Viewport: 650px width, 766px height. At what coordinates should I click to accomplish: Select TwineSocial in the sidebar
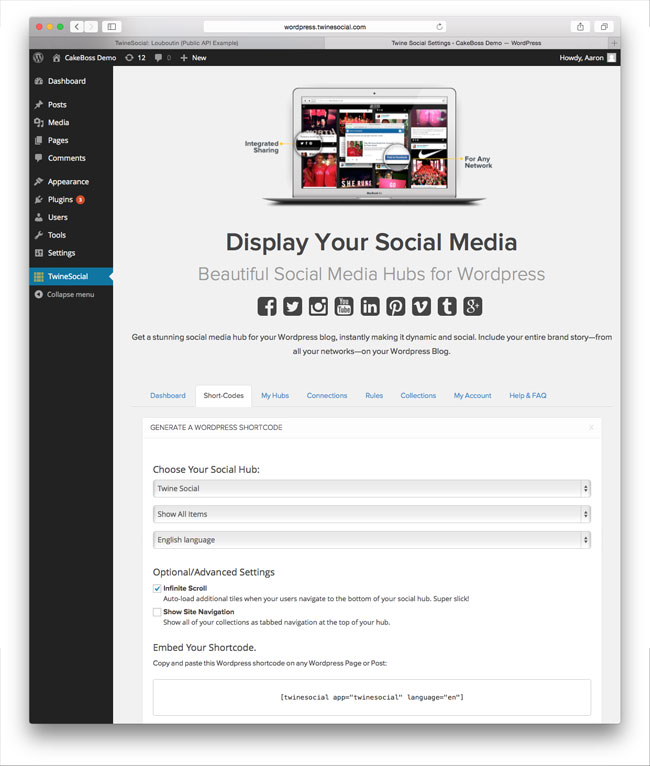click(x=71, y=277)
